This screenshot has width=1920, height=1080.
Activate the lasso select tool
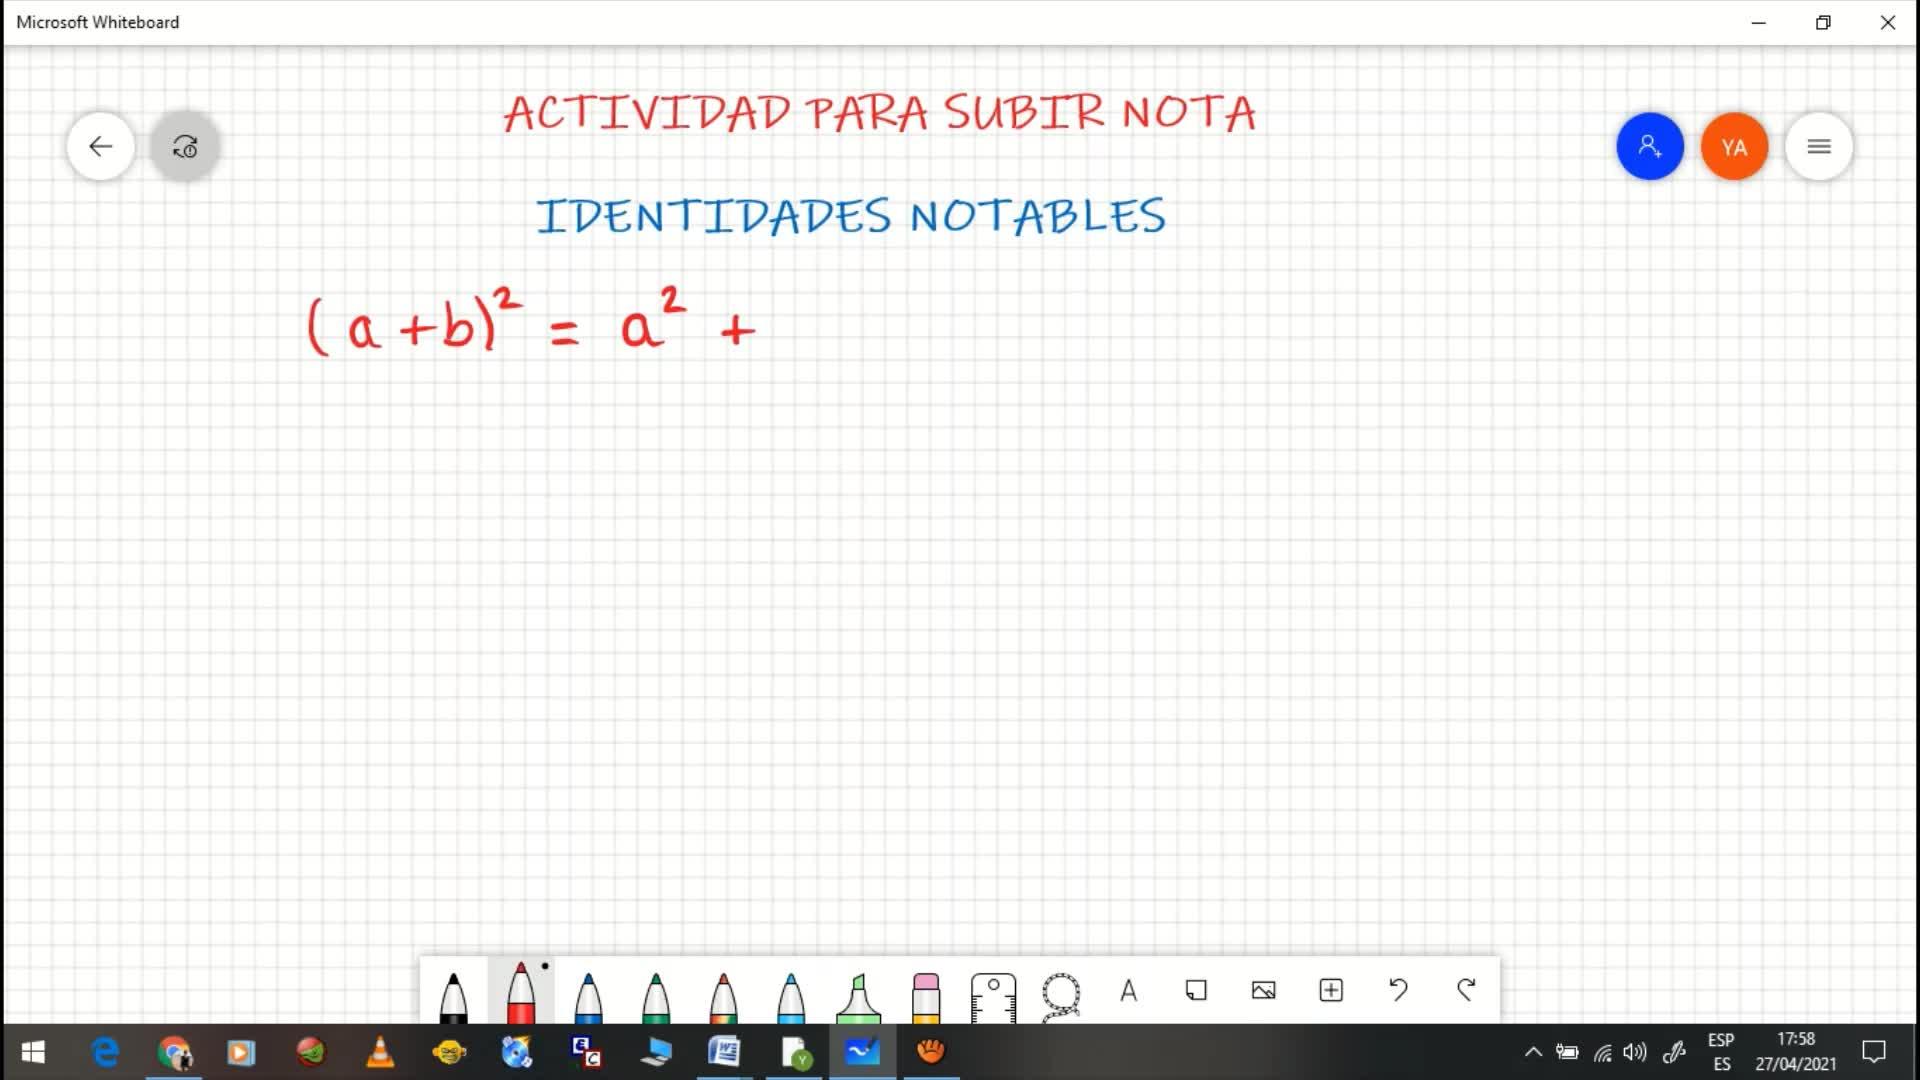1061,996
